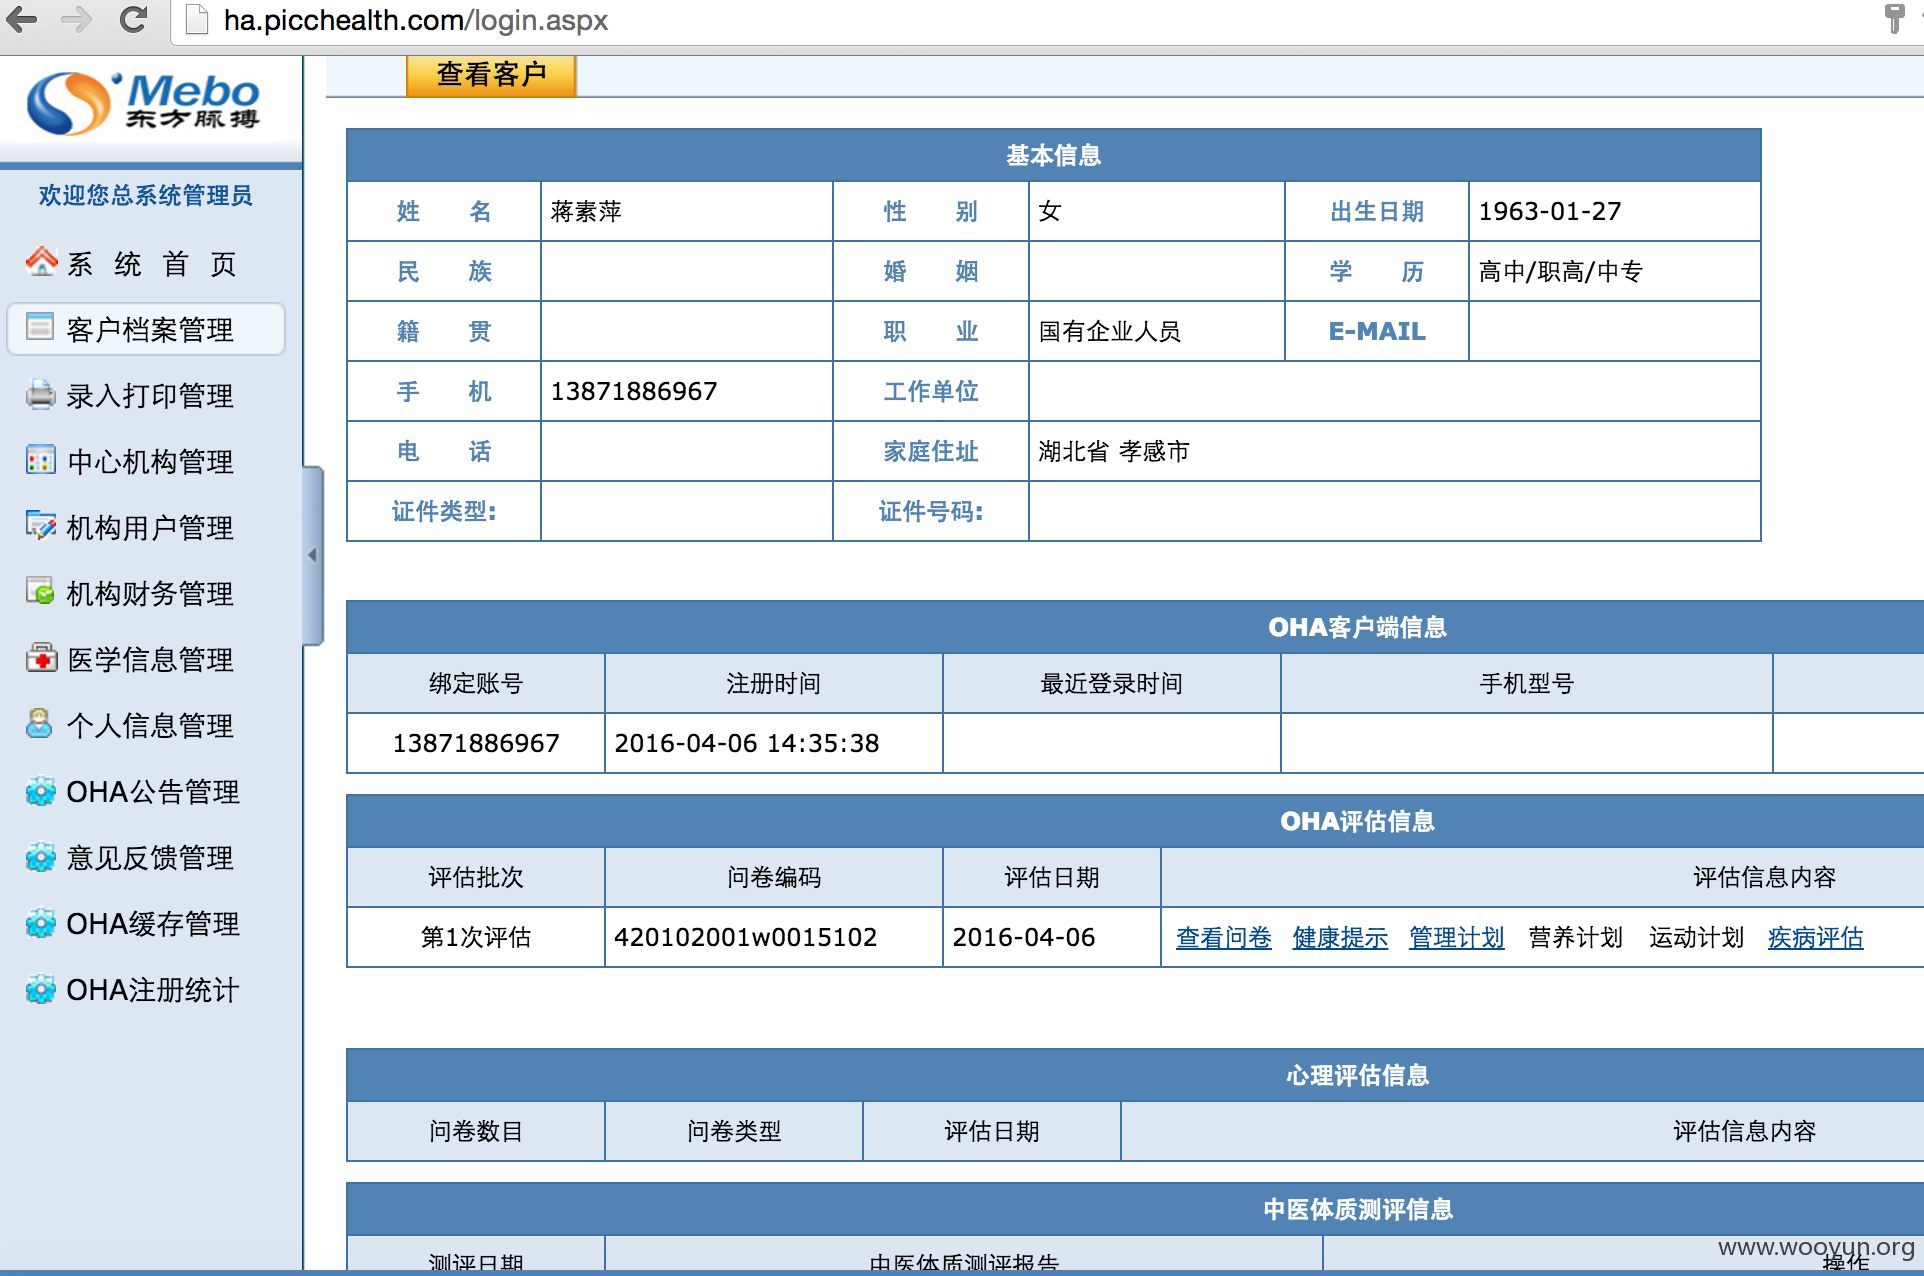Open 个人信息管理 menu item

[150, 726]
